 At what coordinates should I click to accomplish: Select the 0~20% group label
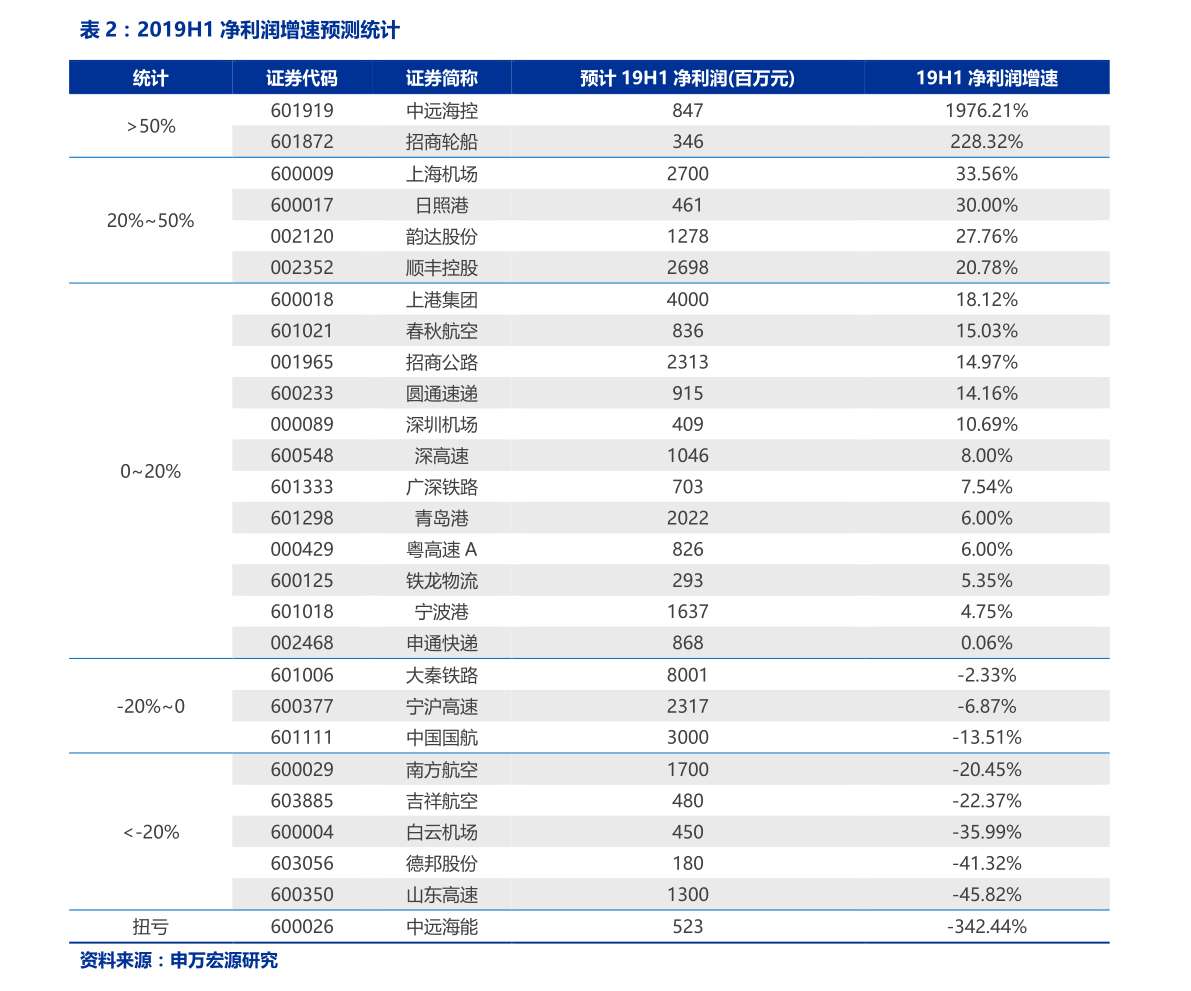point(150,472)
